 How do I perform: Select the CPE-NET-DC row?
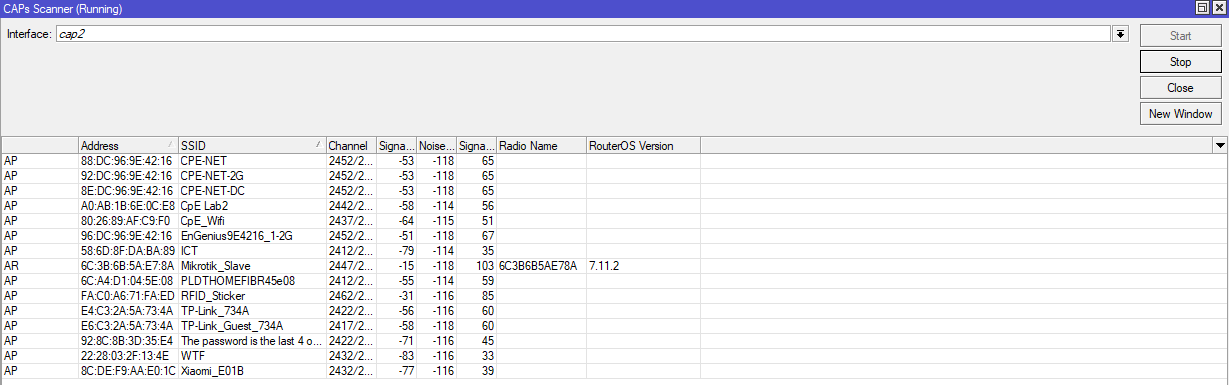[x=614, y=190]
